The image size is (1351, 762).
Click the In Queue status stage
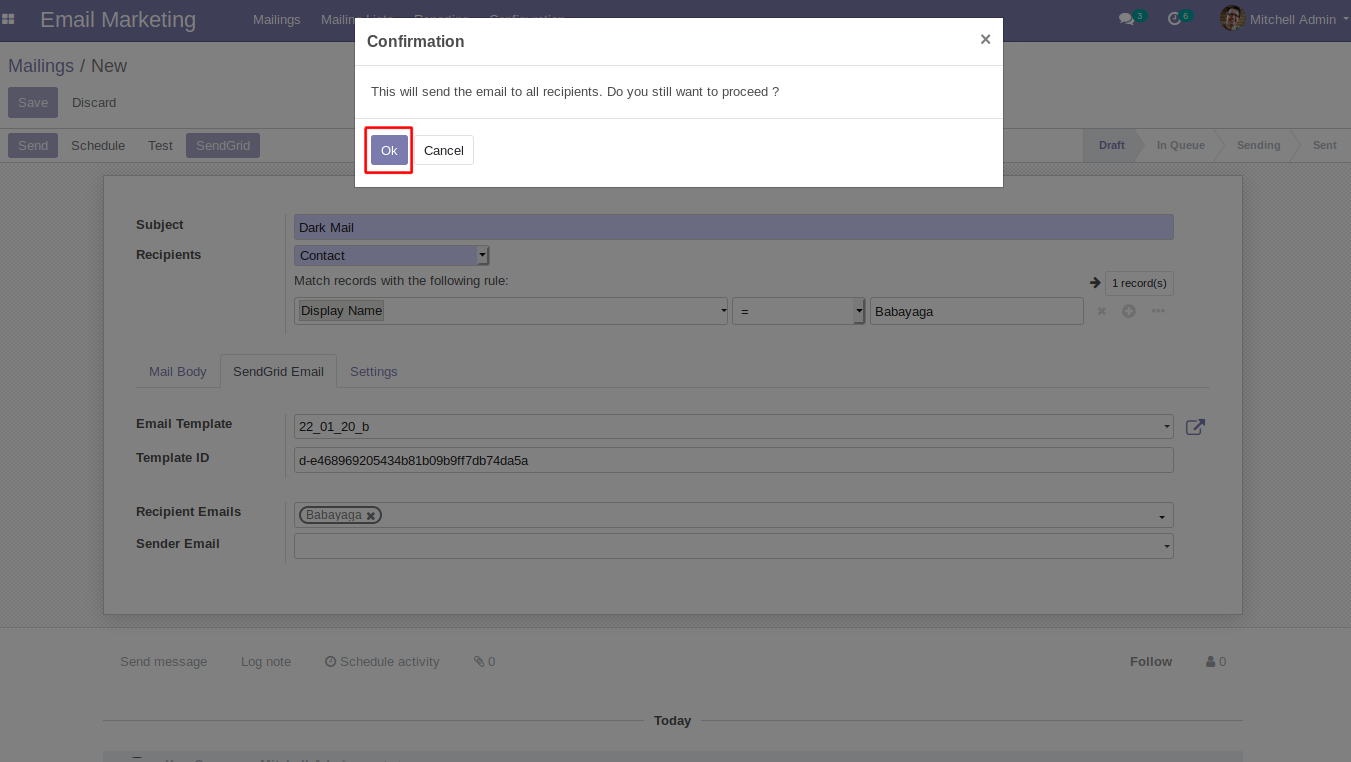(x=1180, y=145)
